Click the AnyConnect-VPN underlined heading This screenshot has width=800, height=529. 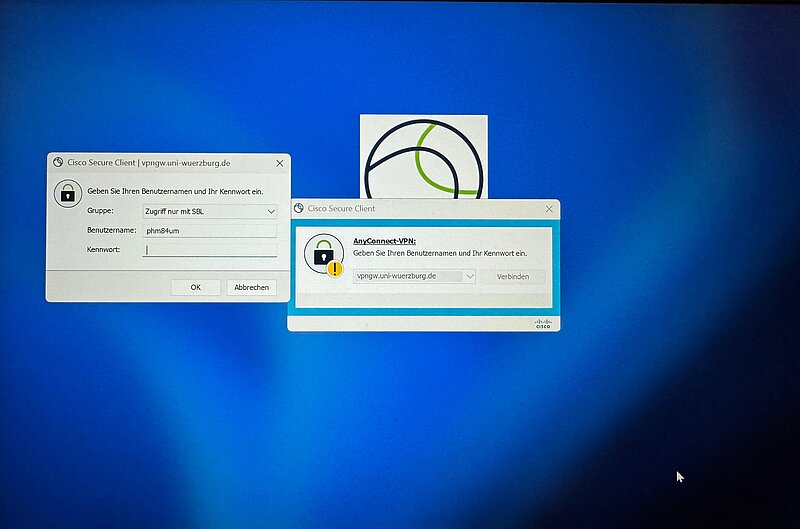(384, 241)
